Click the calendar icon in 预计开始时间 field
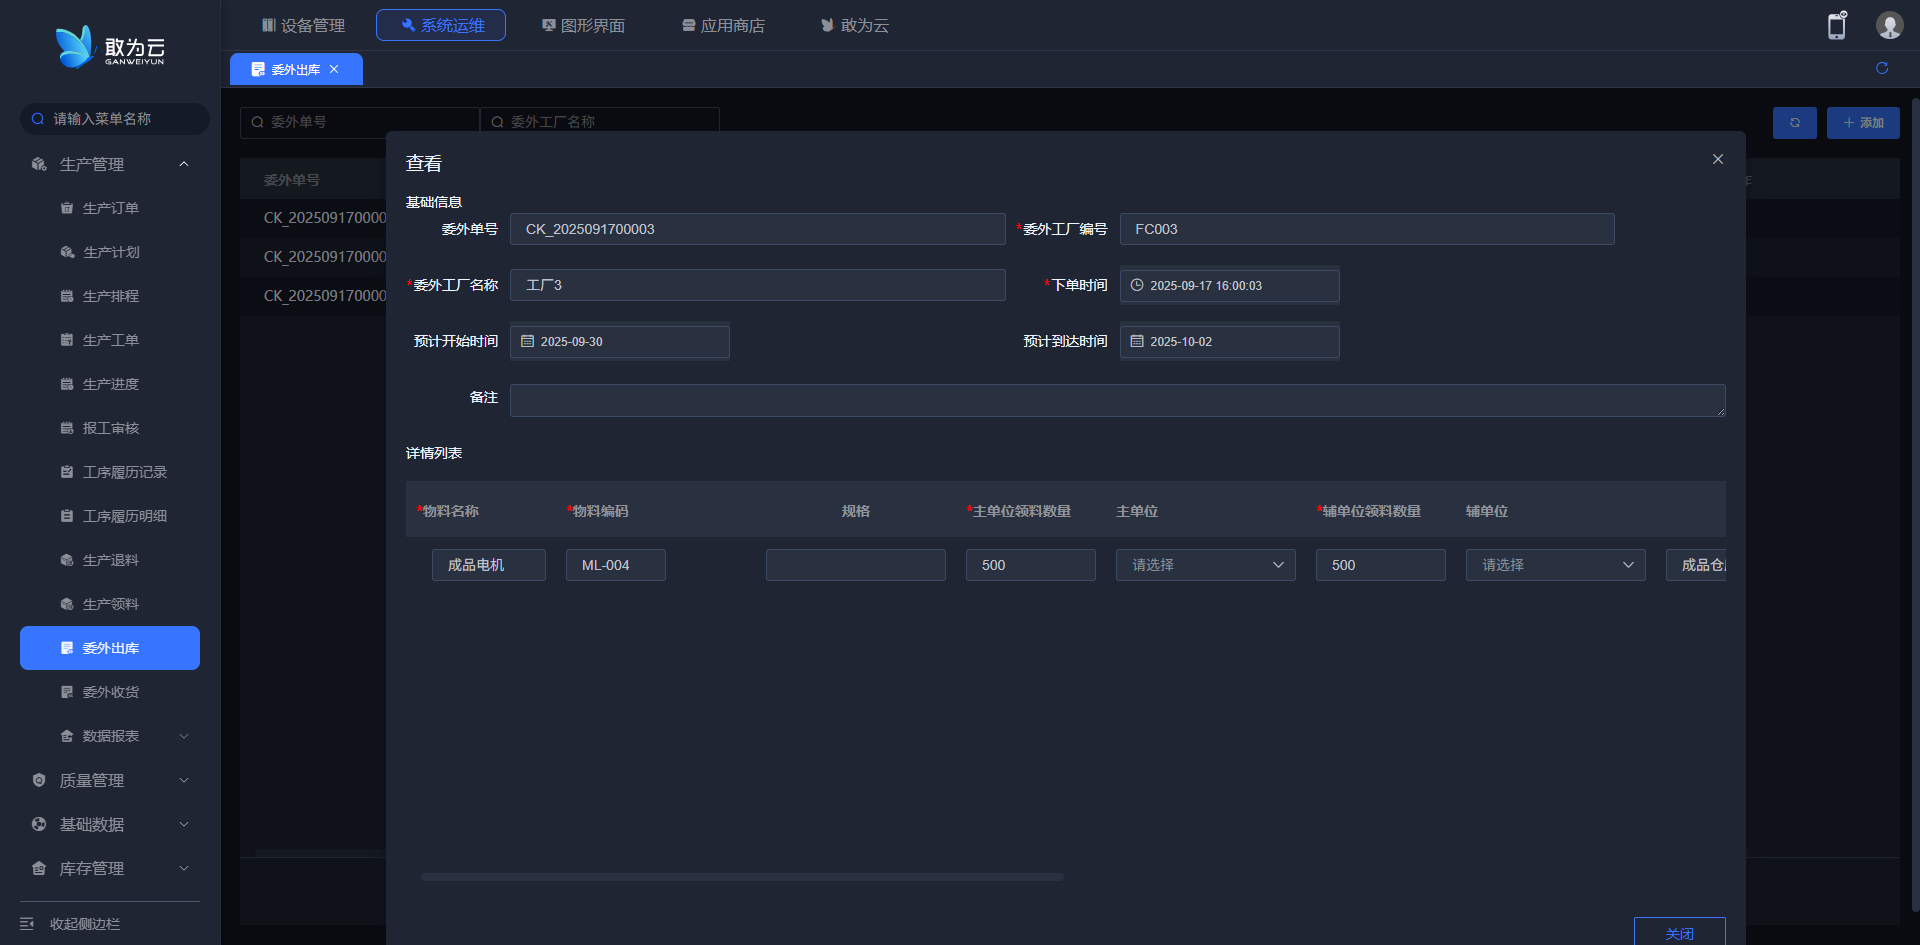The height and width of the screenshot is (945, 1920). [528, 341]
